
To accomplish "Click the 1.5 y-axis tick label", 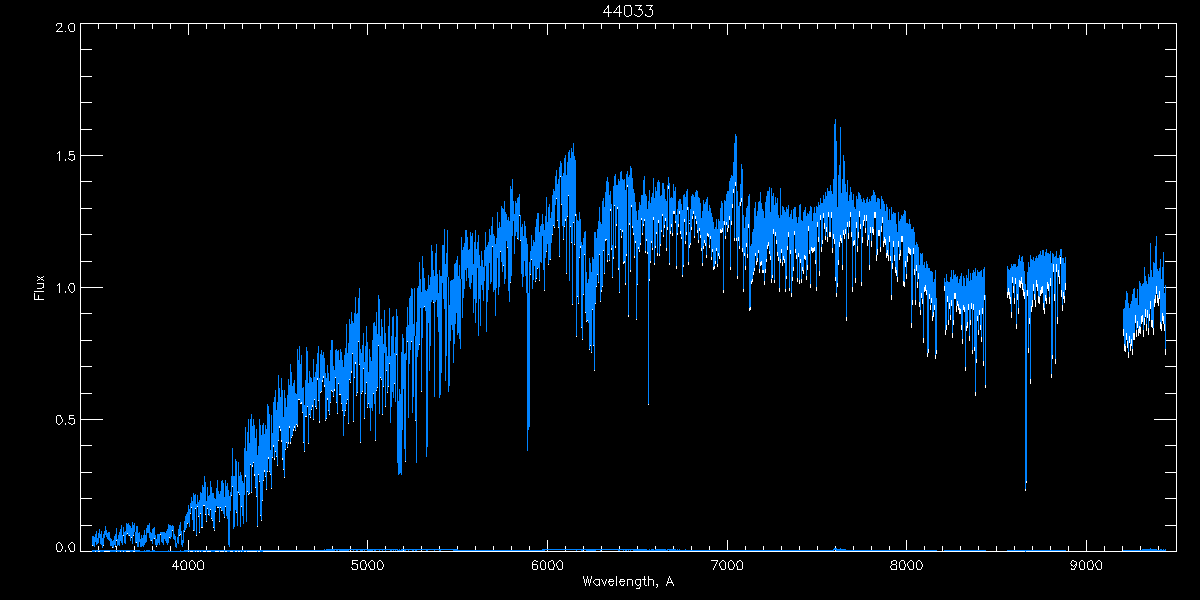I will tap(66, 157).
